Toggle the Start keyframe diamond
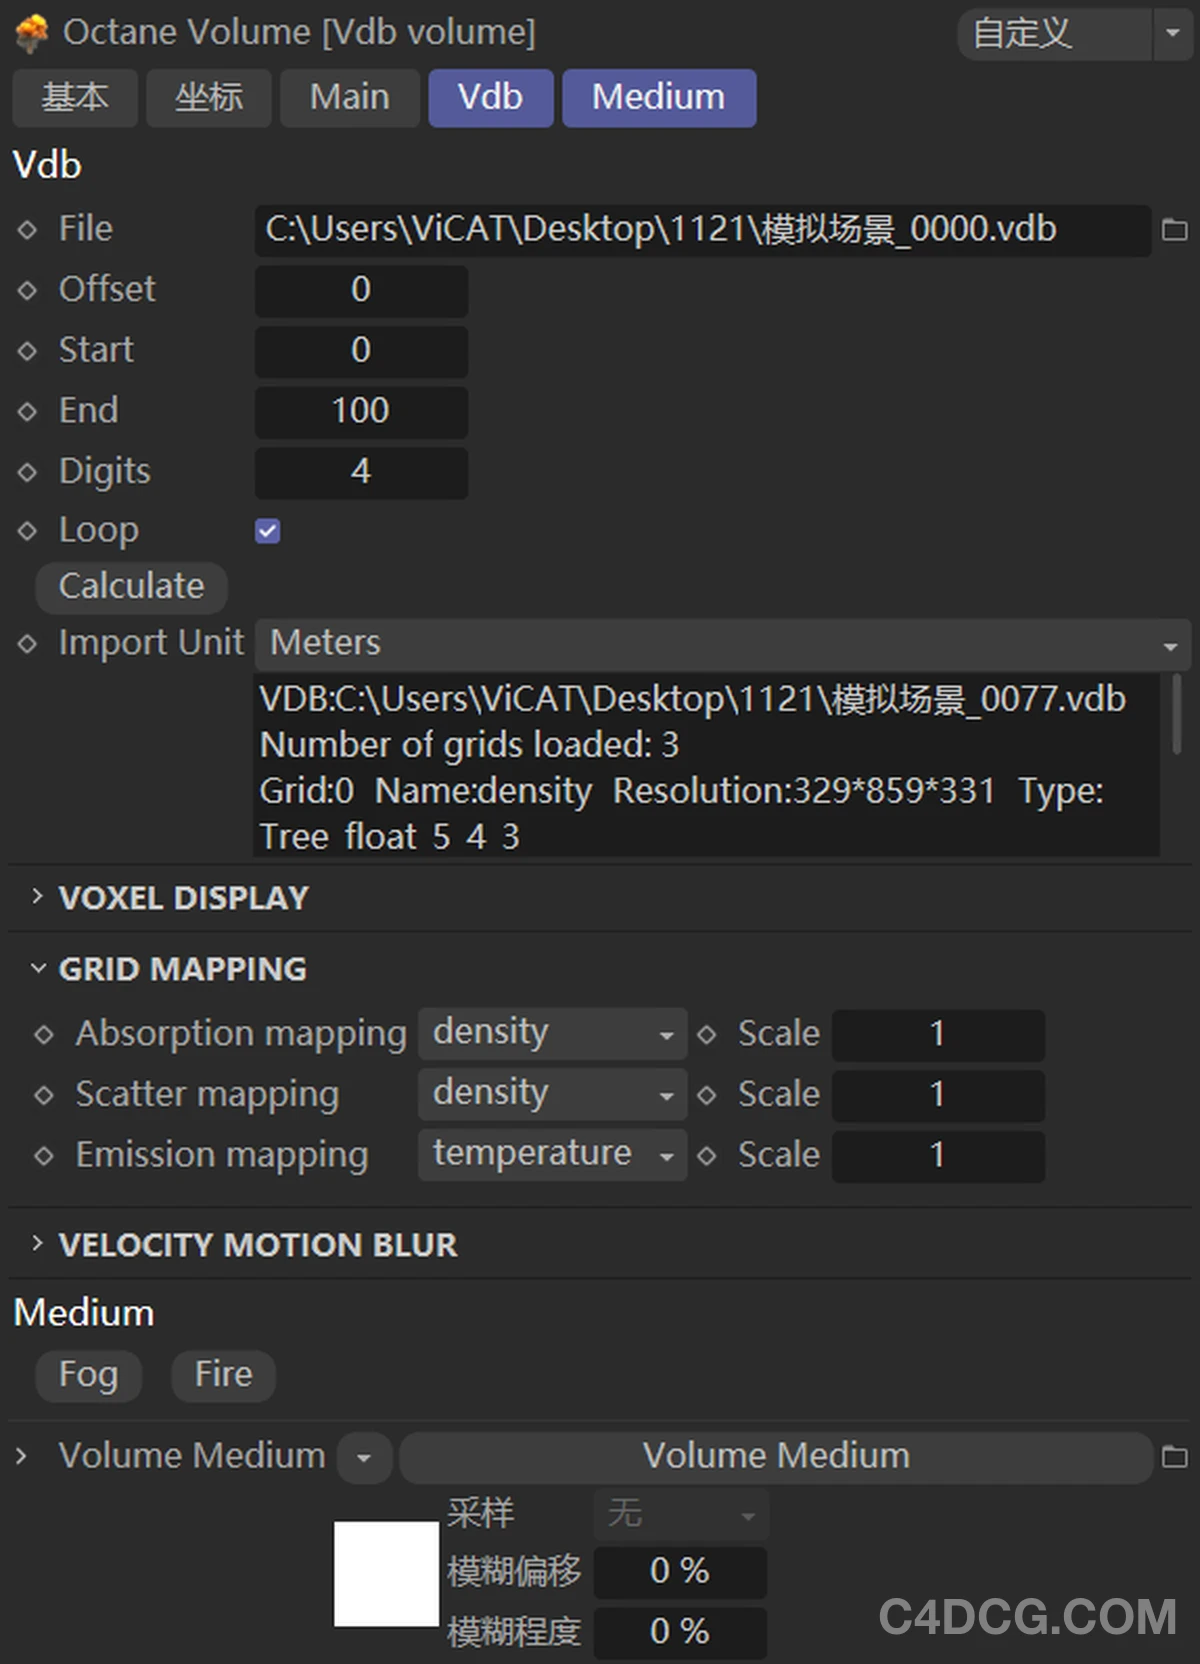Image resolution: width=1200 pixels, height=1664 pixels. pyautogui.click(x=27, y=351)
